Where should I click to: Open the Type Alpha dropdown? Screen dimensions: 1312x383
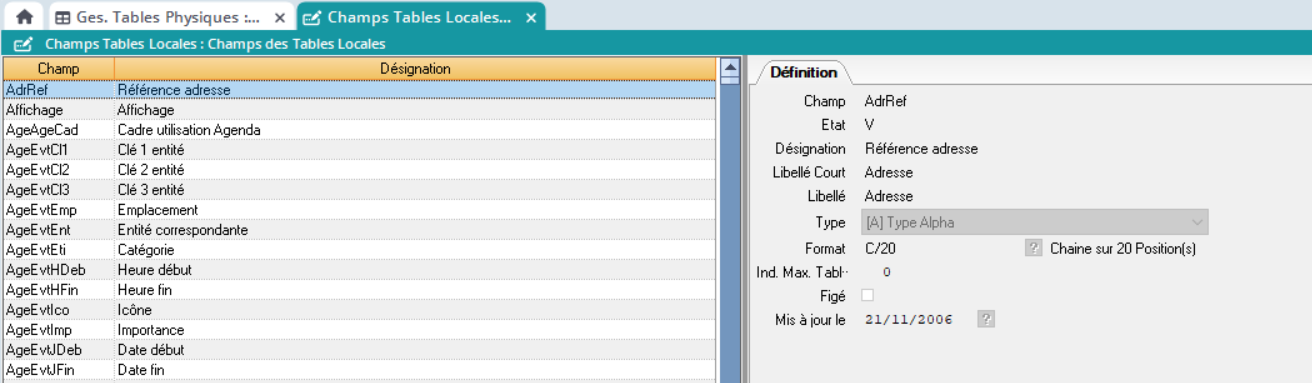(1034, 222)
